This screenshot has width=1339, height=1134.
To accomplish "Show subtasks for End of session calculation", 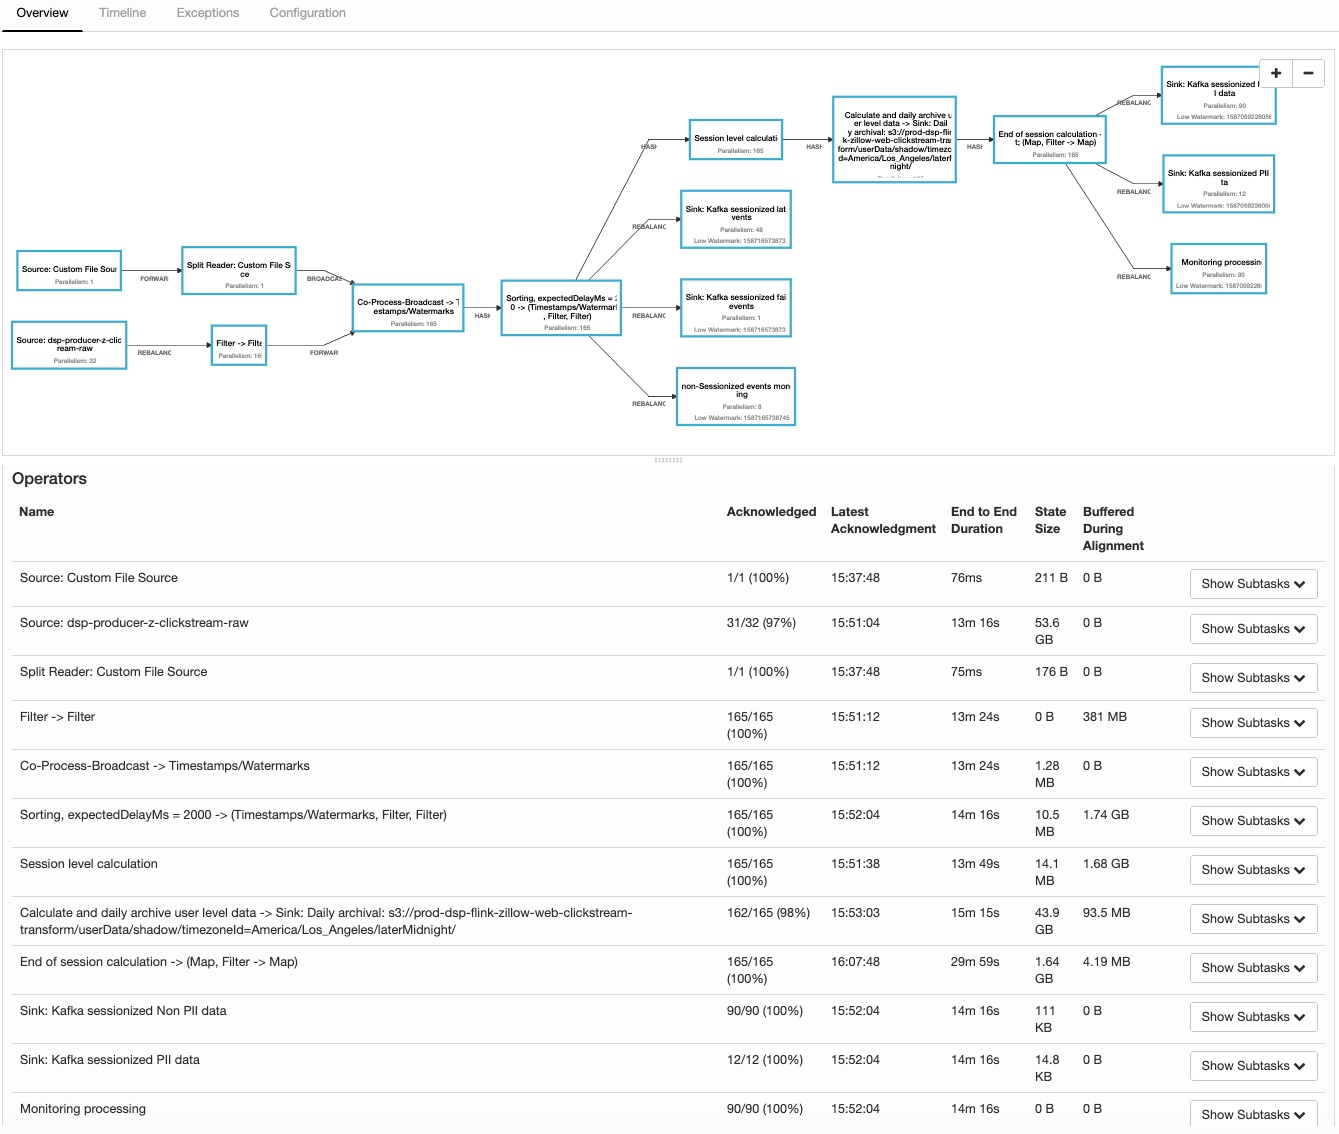I will (x=1253, y=968).
